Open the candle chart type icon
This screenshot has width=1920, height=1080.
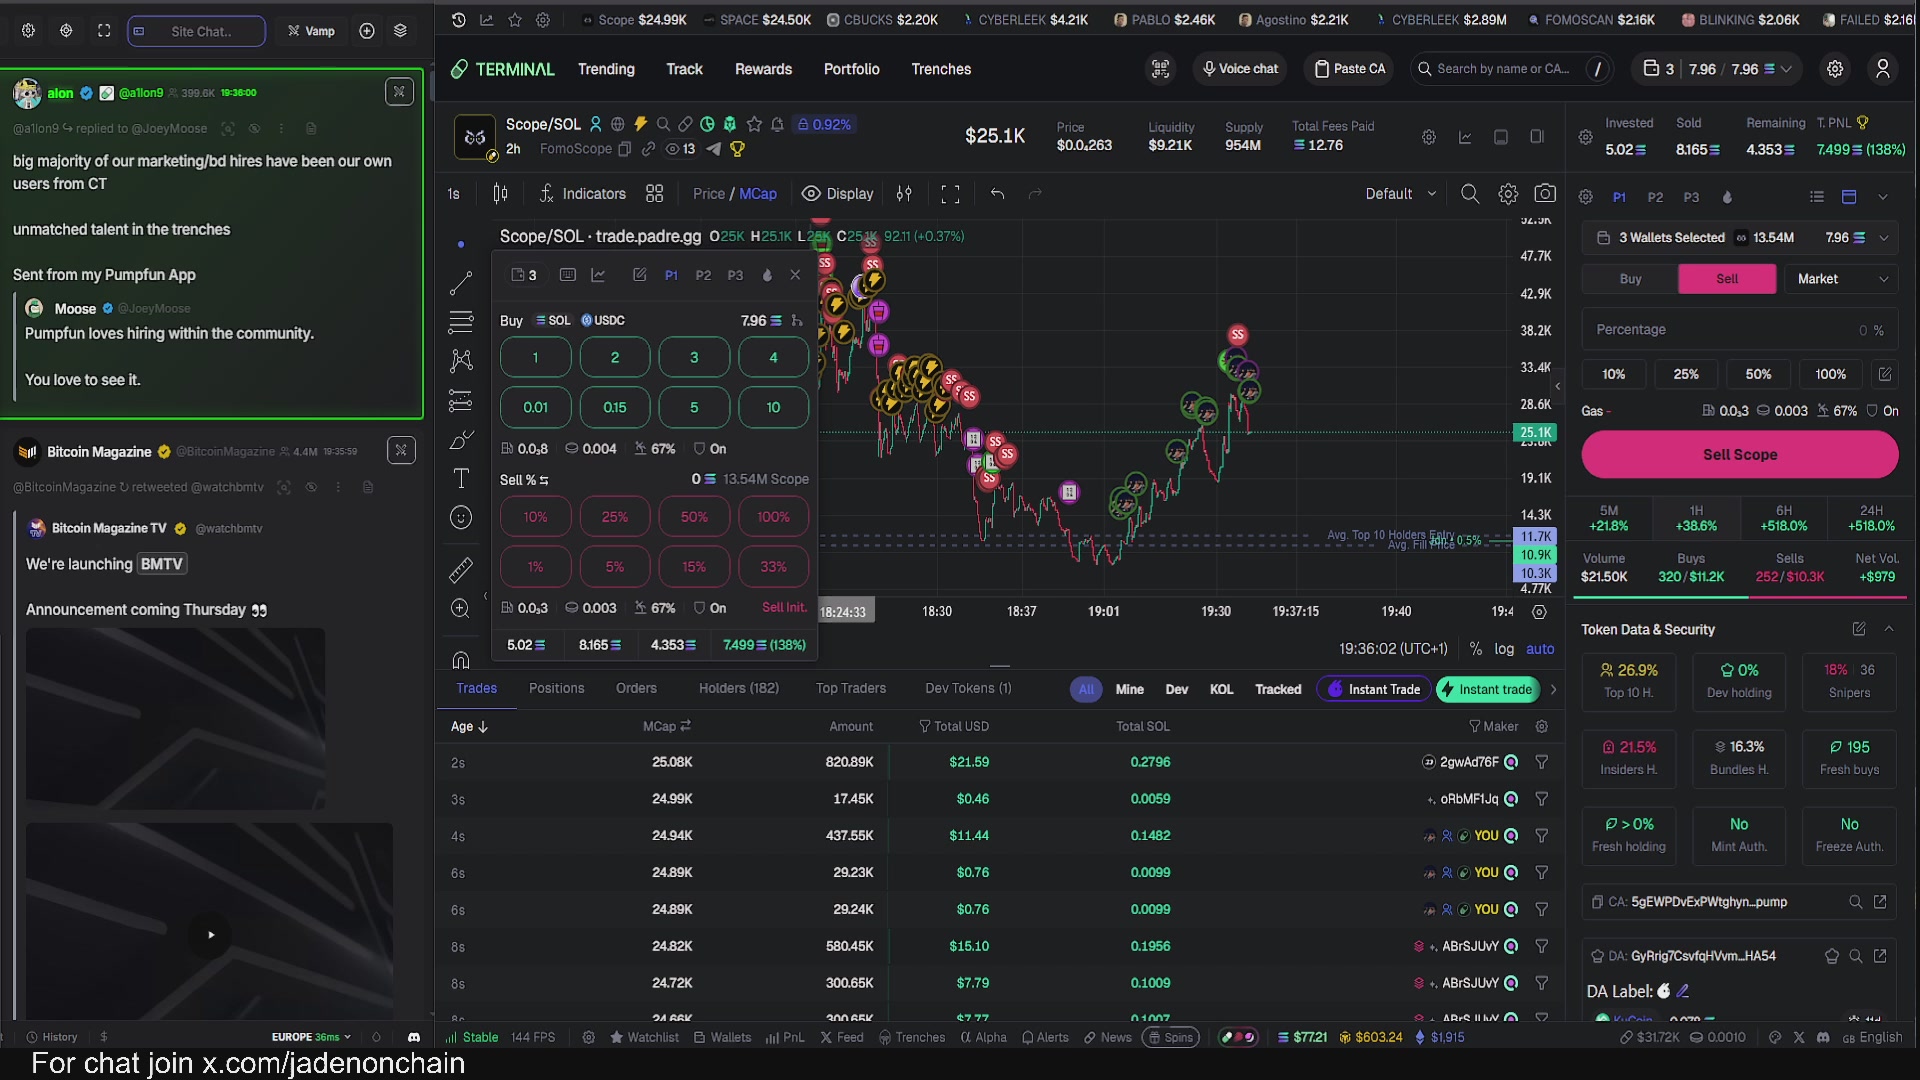click(x=501, y=194)
